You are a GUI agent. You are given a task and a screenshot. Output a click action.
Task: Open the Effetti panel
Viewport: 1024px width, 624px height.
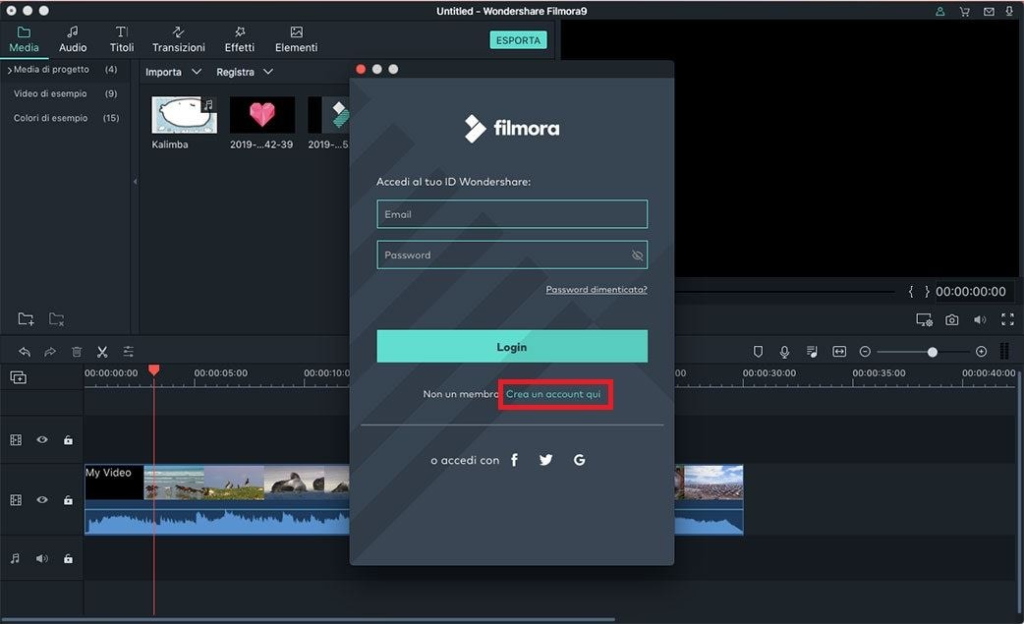[239, 40]
